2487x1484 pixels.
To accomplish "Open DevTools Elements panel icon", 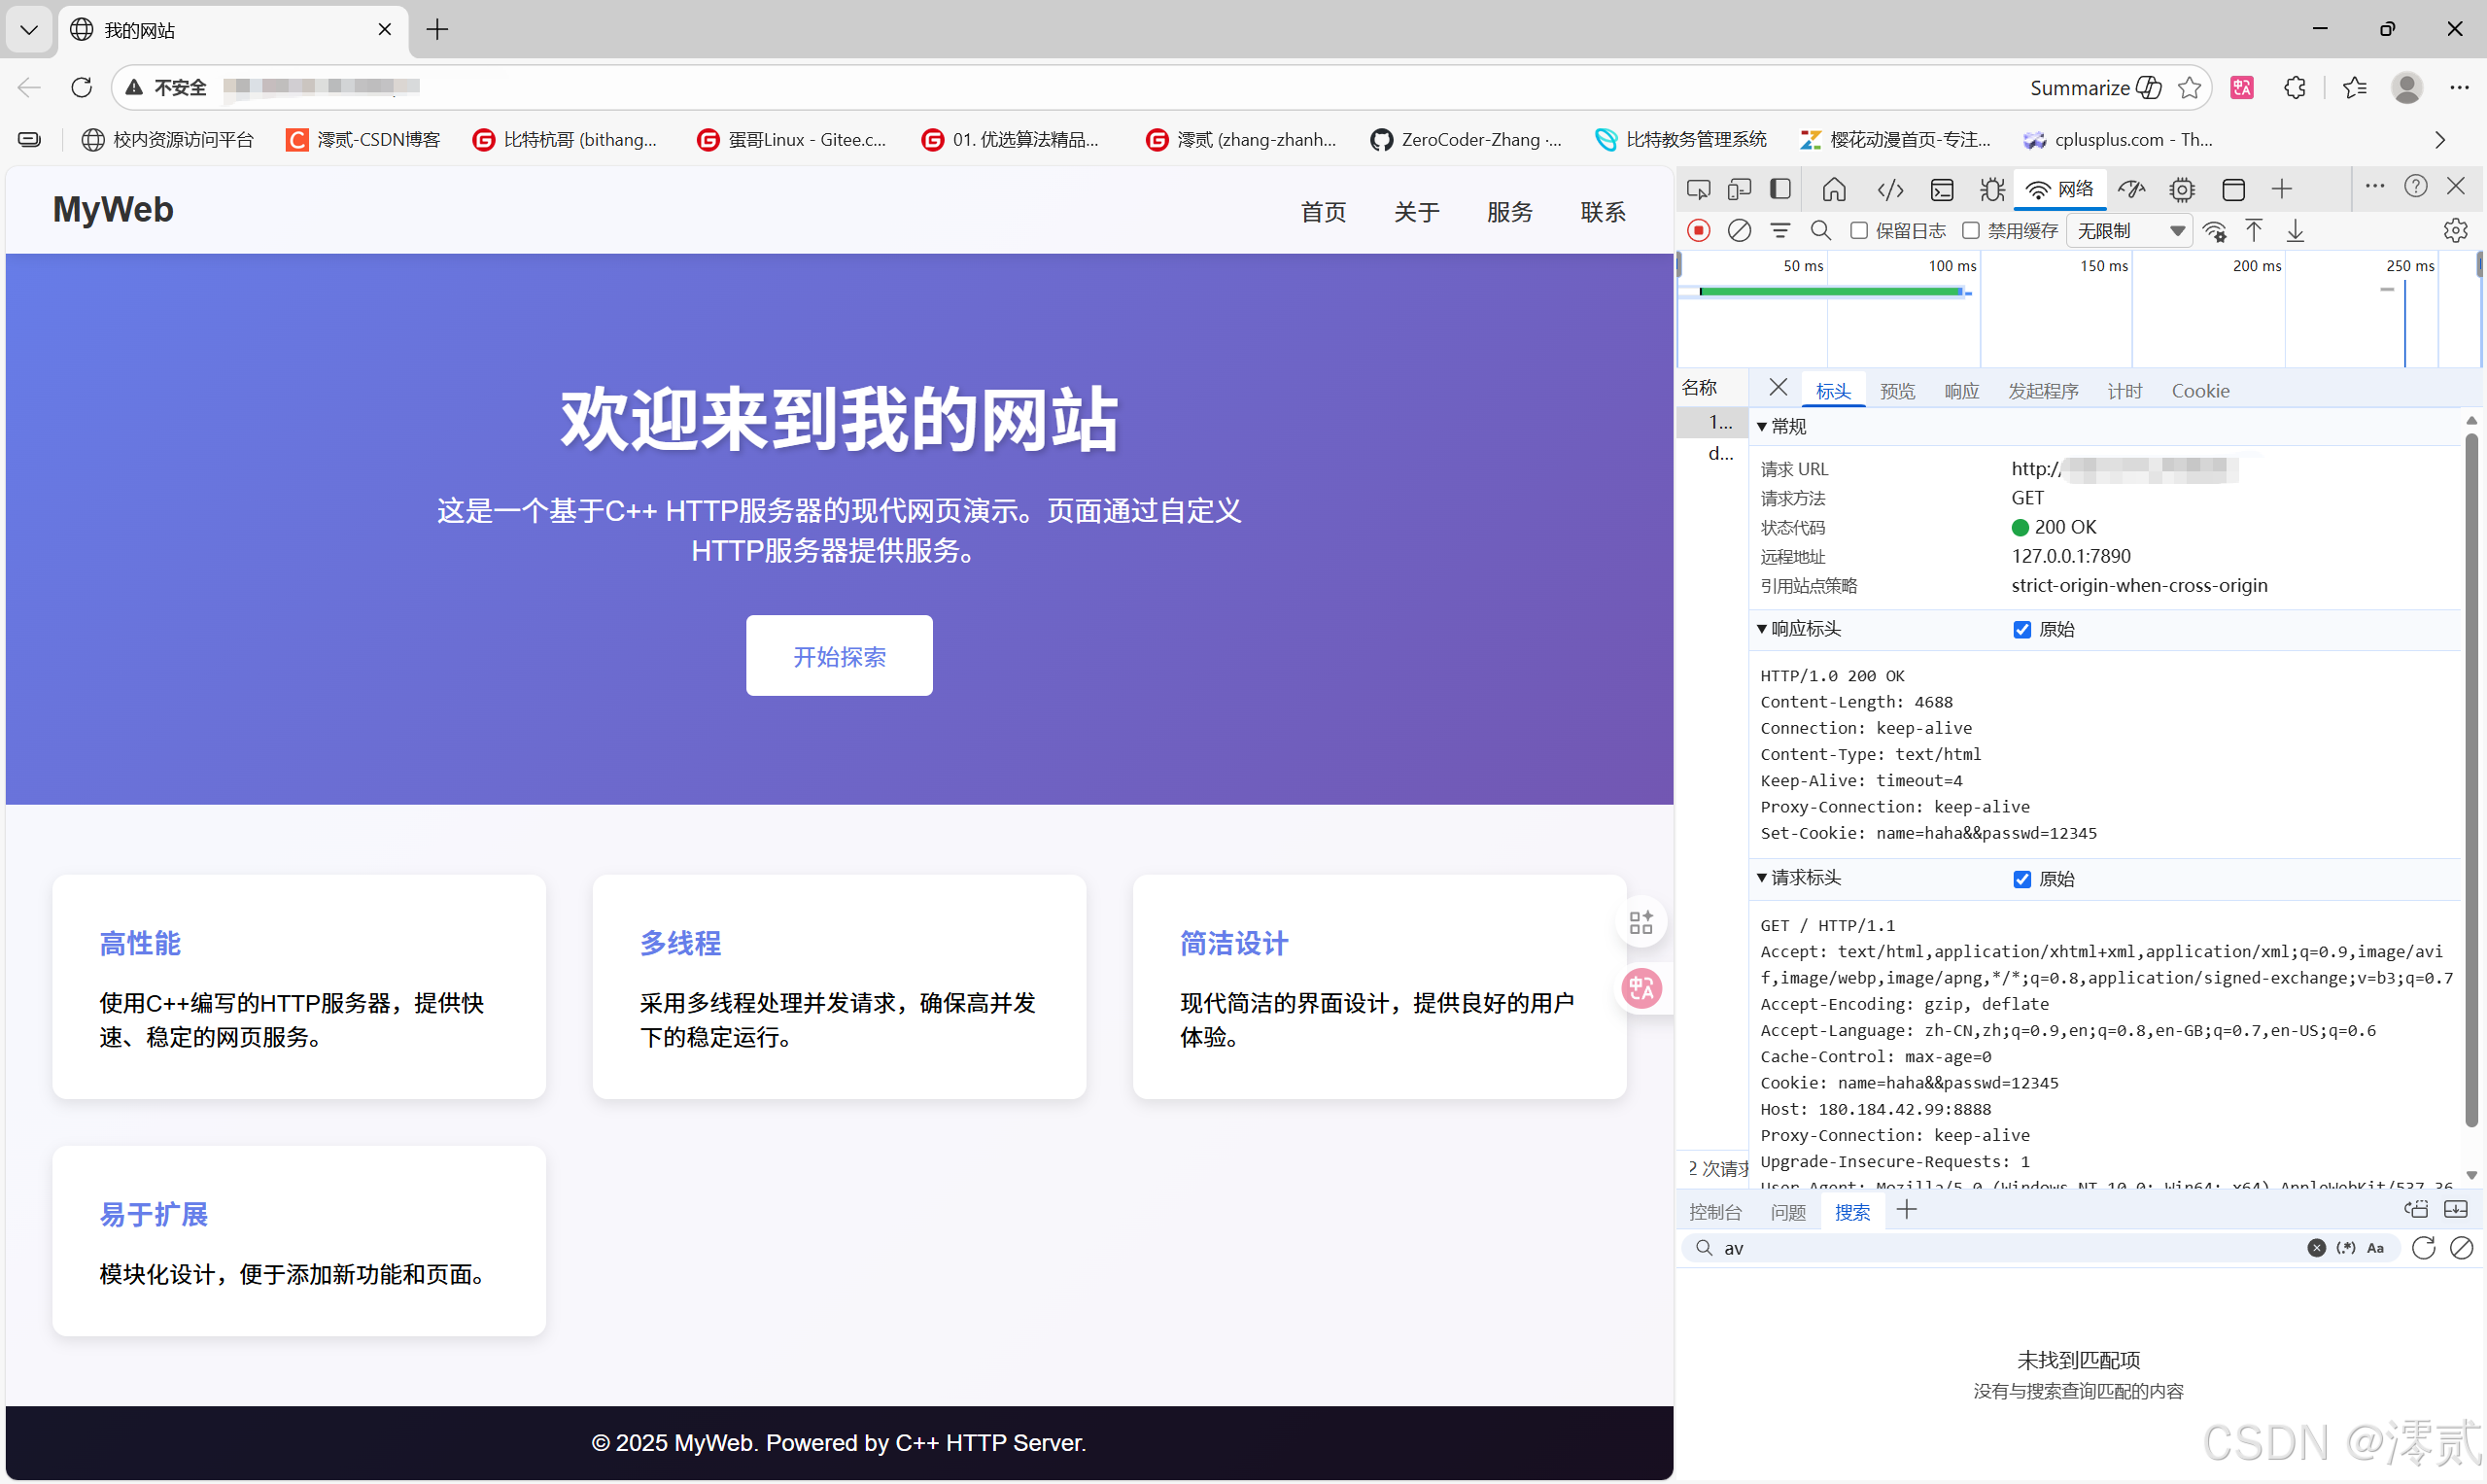I will [x=1890, y=189].
